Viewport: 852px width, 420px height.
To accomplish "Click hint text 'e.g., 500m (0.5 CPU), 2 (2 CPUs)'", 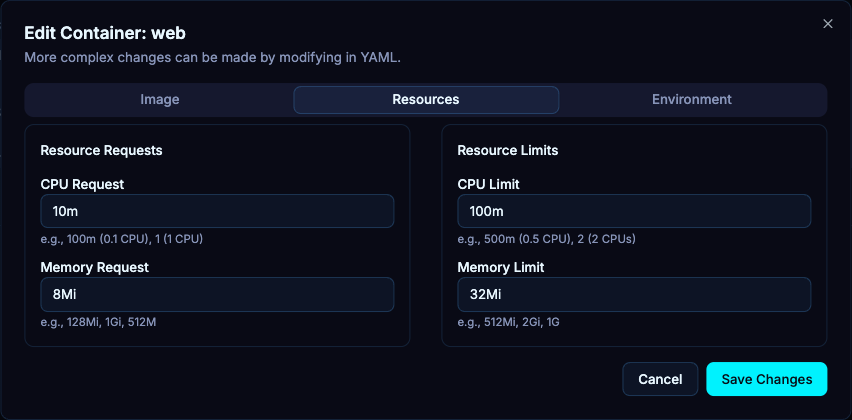I will (547, 239).
